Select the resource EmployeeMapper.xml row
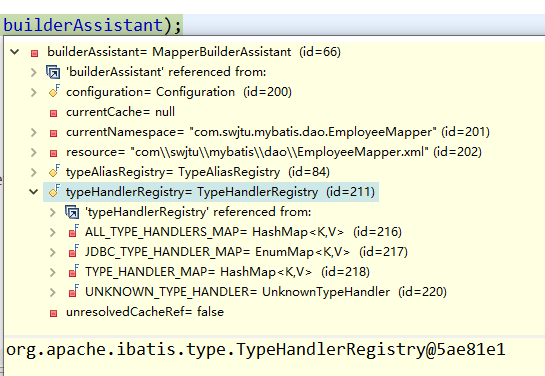545x376 pixels. [274, 152]
